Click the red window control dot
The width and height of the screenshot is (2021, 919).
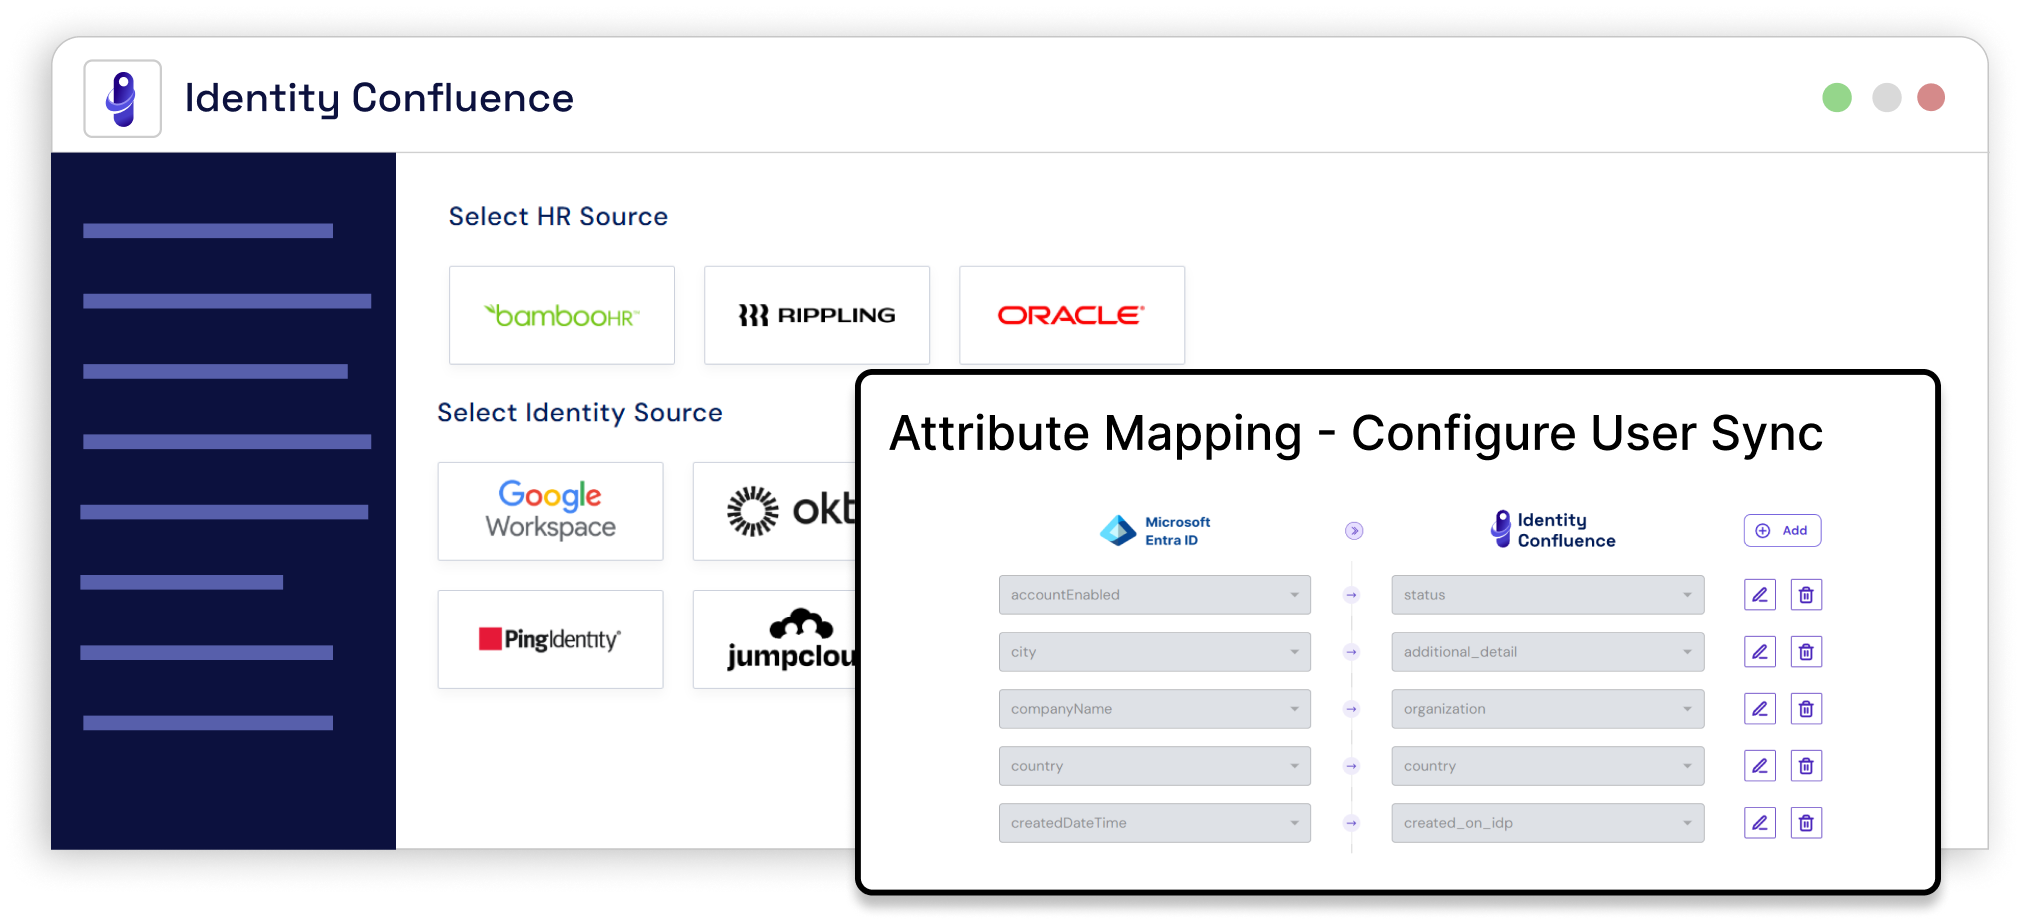coord(1931,97)
